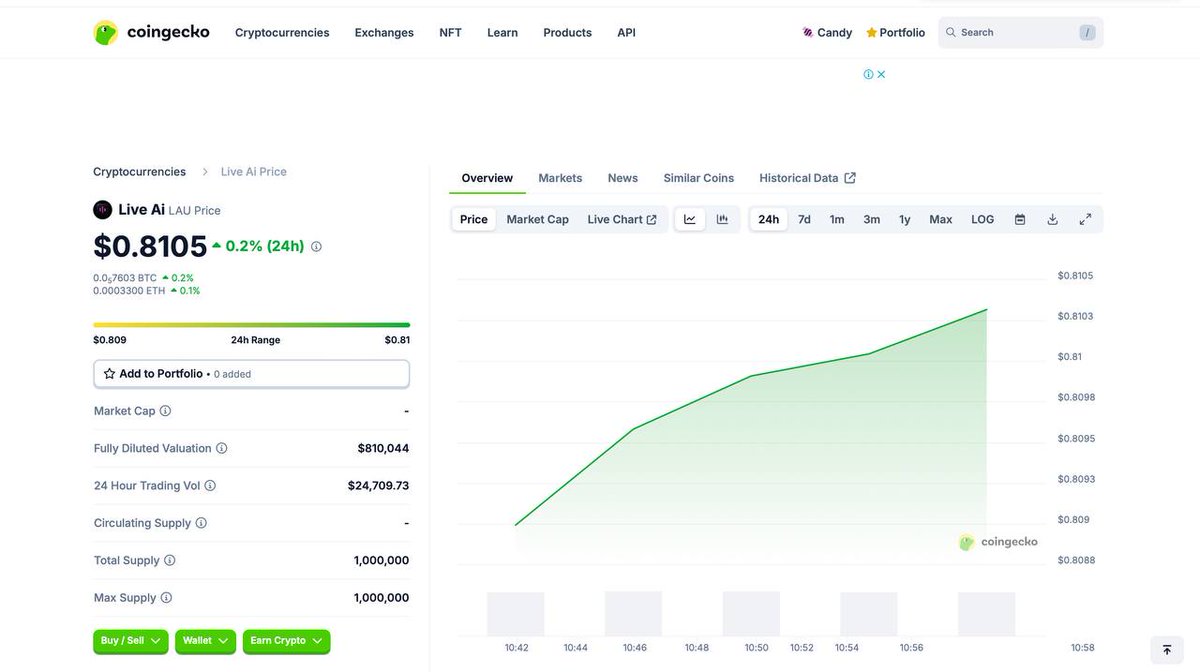Show Max Supply info icon

pos(166,598)
